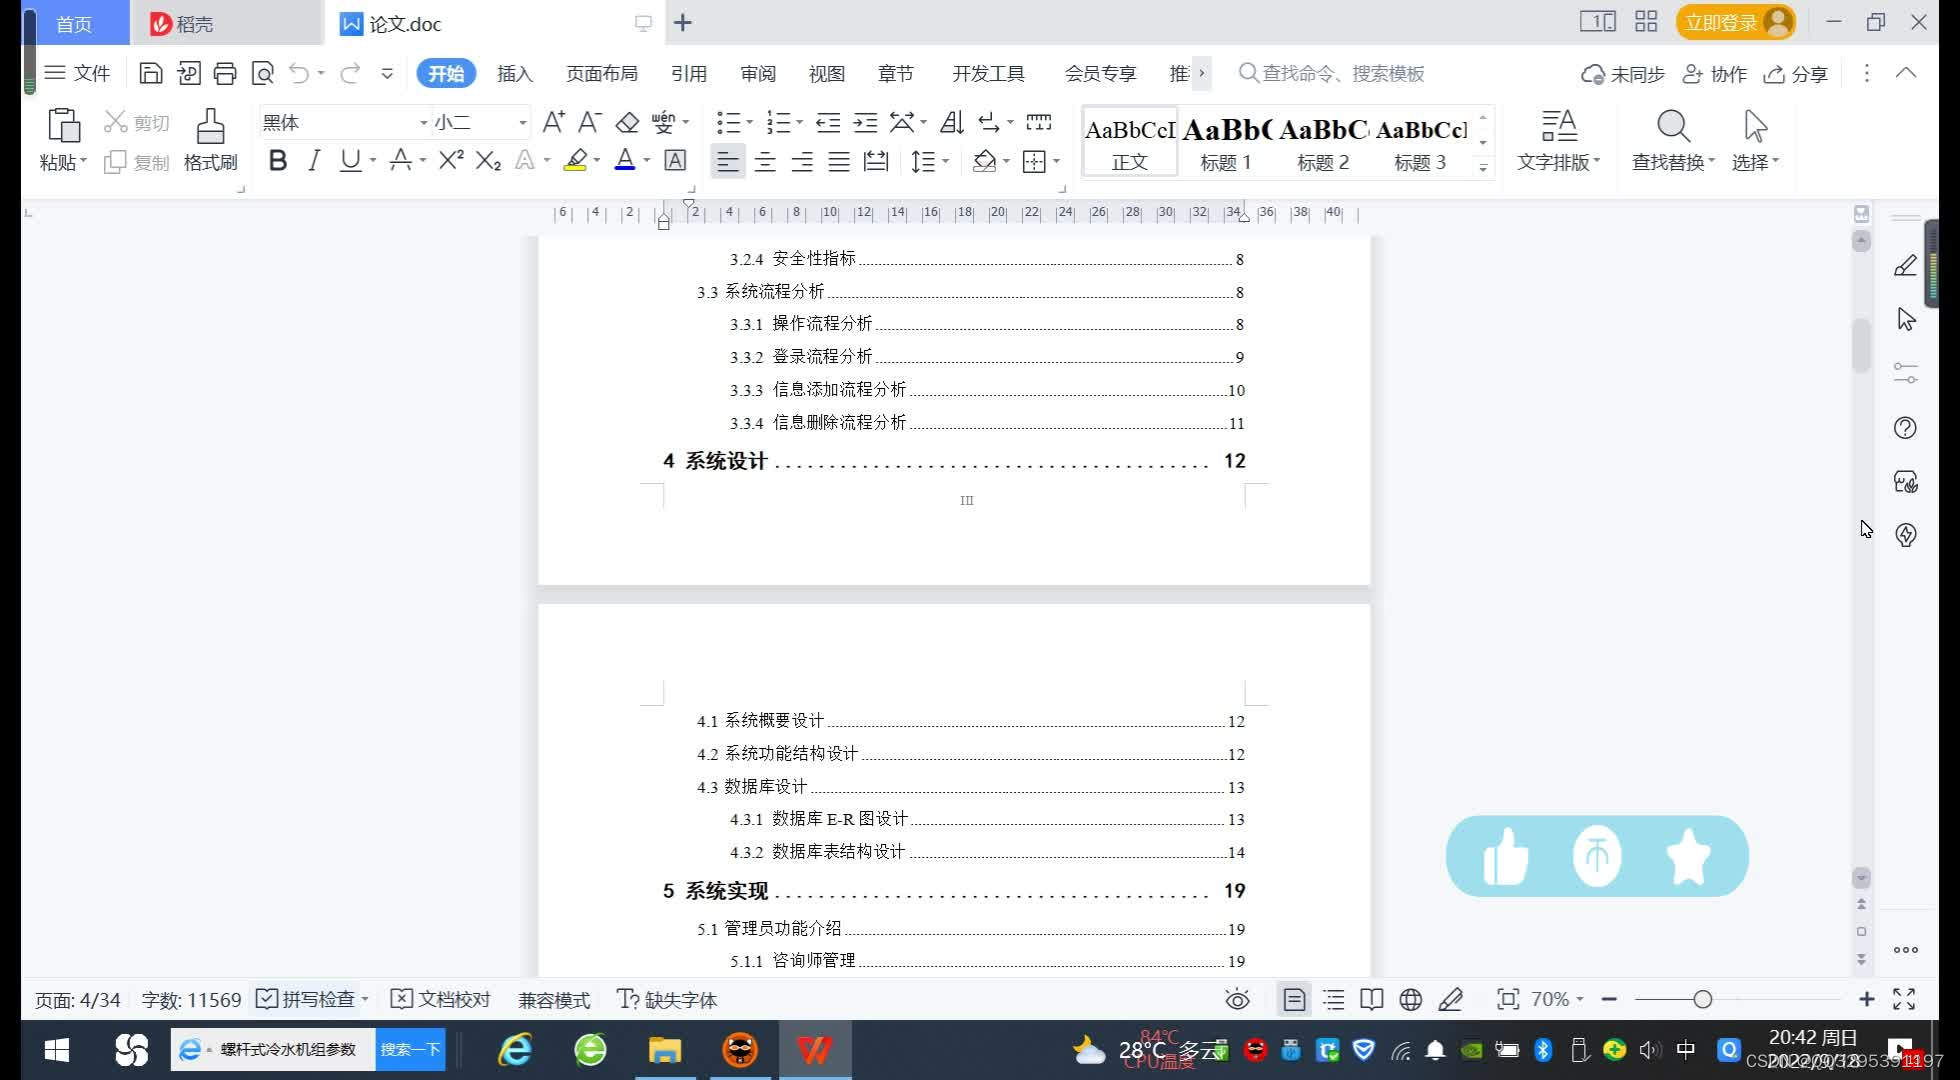Click the character border A icon
Screen dimensions: 1960x1080
point(675,160)
